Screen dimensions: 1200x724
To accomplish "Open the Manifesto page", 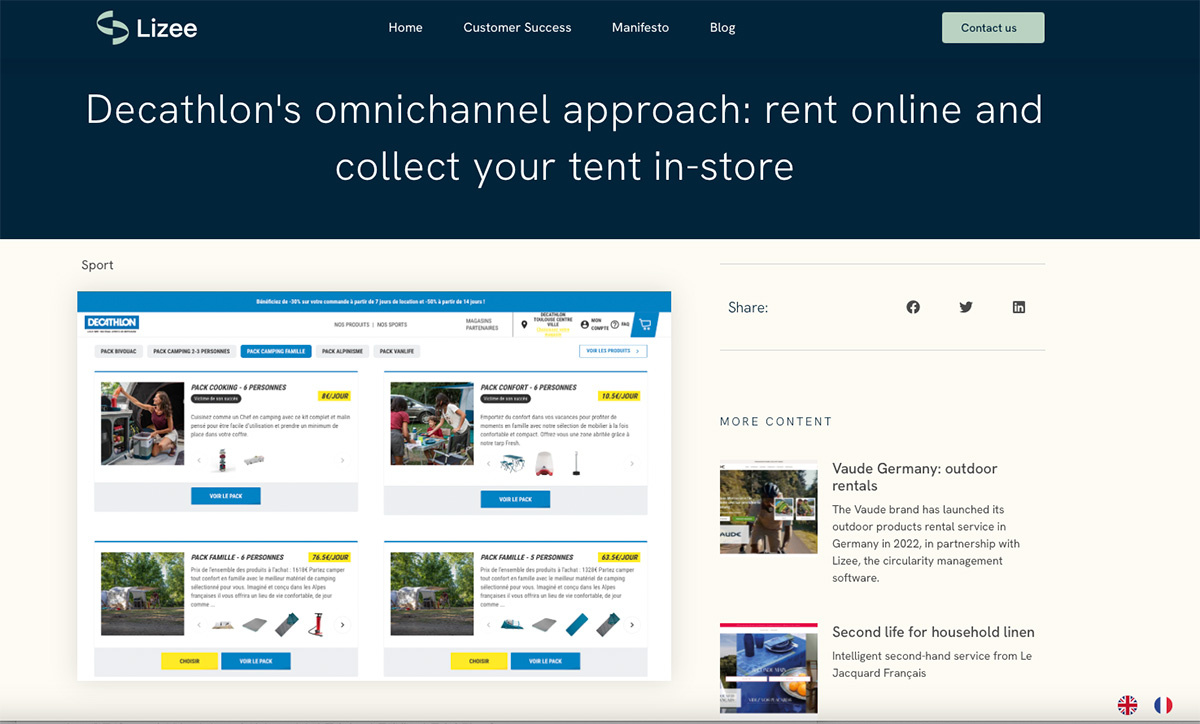I will 640,28.
